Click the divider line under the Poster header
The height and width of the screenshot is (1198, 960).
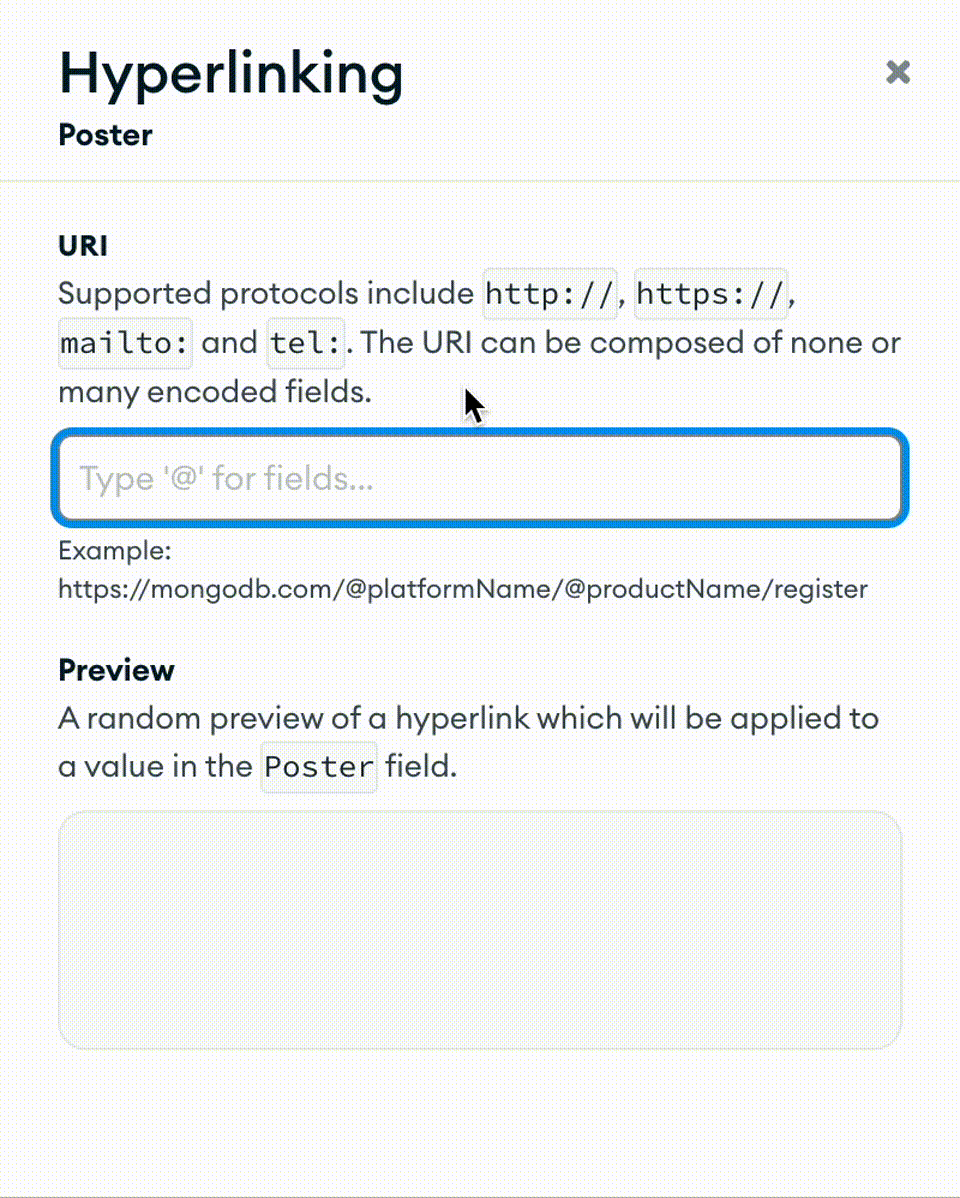click(480, 181)
